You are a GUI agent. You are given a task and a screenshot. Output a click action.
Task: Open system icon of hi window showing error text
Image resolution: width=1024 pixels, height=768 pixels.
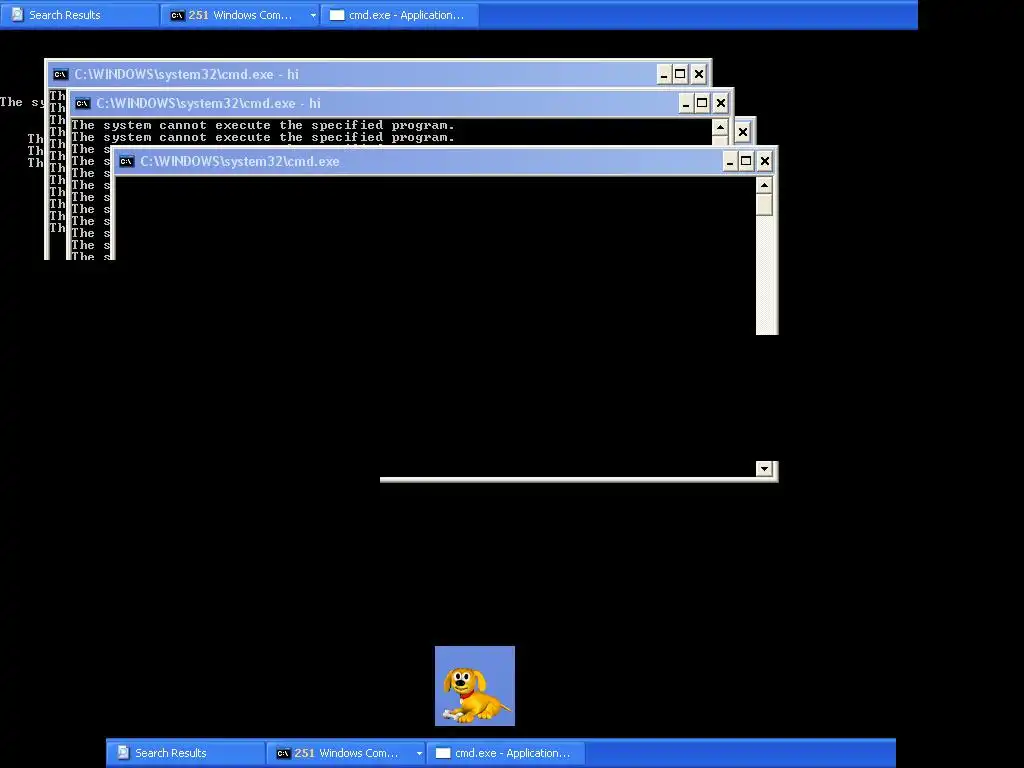82,103
